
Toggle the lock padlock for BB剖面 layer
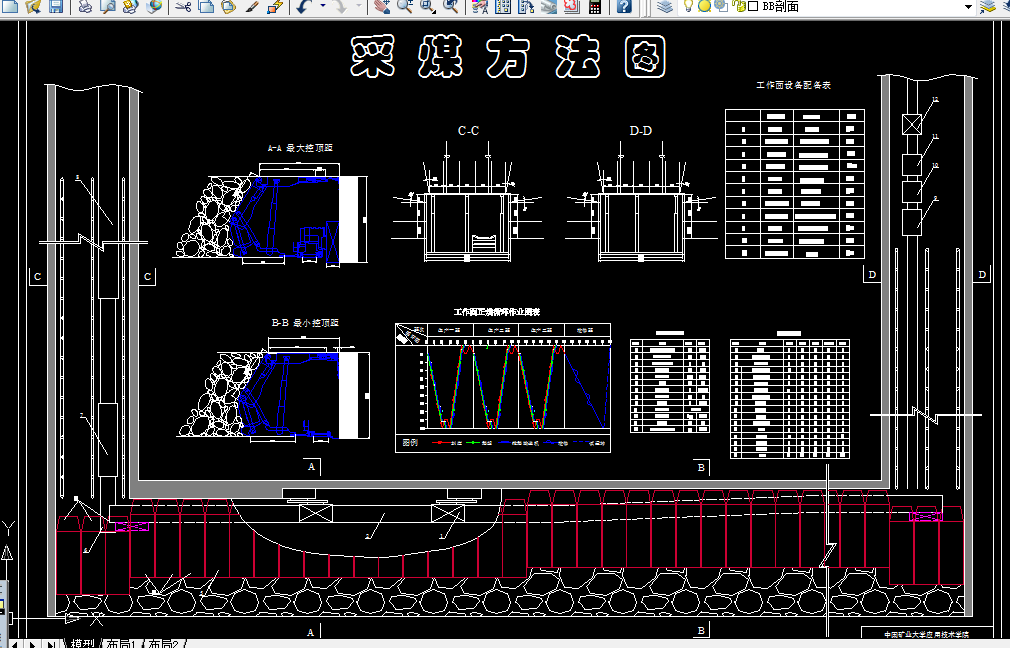(739, 6)
